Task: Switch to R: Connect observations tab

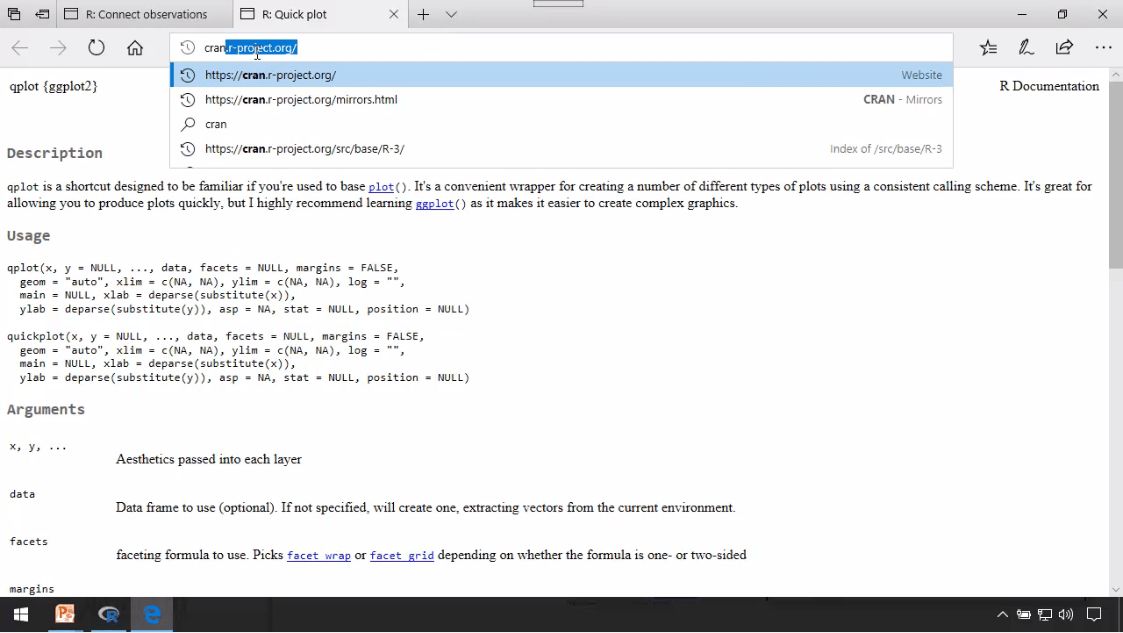Action: pyautogui.click(x=145, y=14)
